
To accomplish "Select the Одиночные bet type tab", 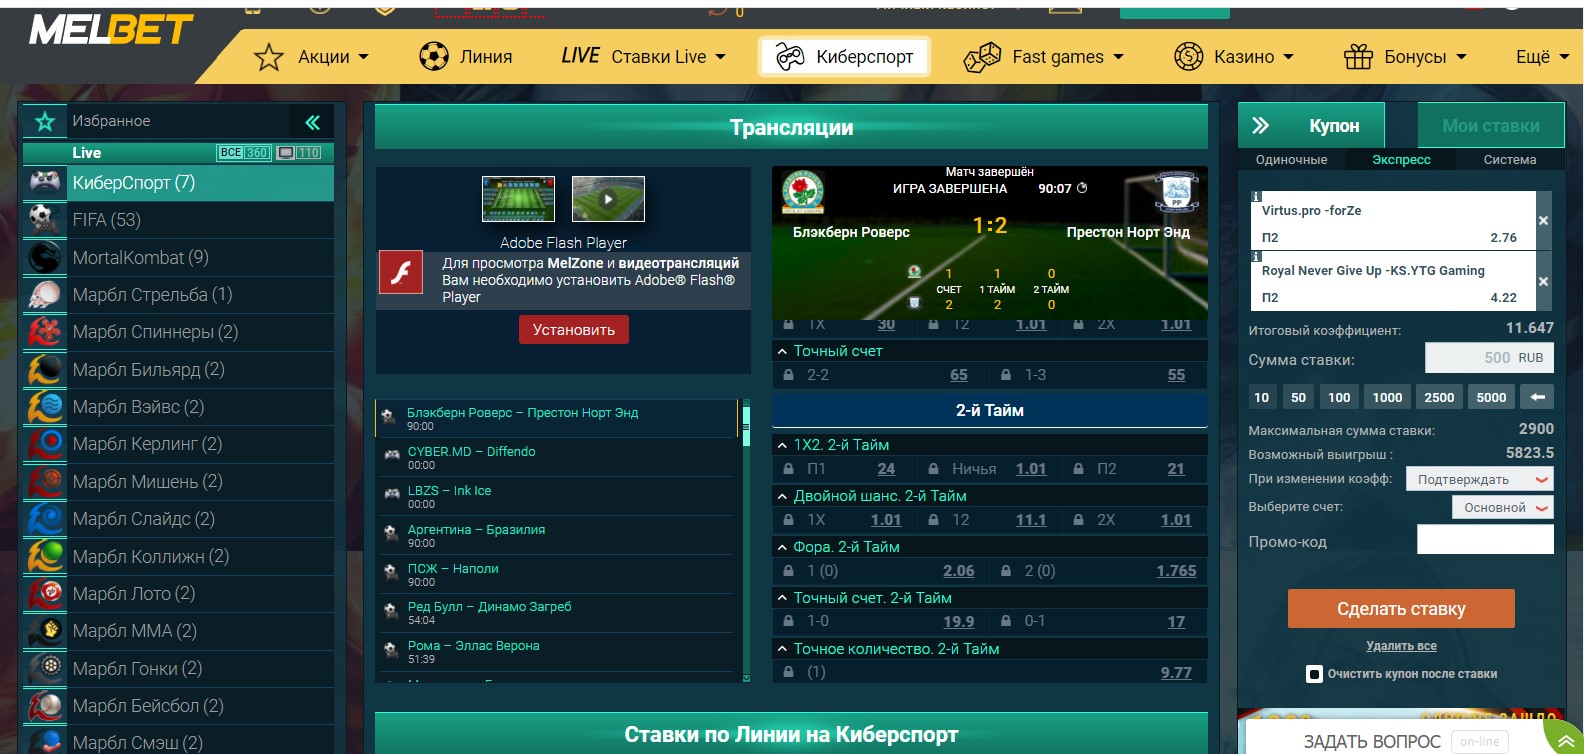I will [x=1291, y=160].
